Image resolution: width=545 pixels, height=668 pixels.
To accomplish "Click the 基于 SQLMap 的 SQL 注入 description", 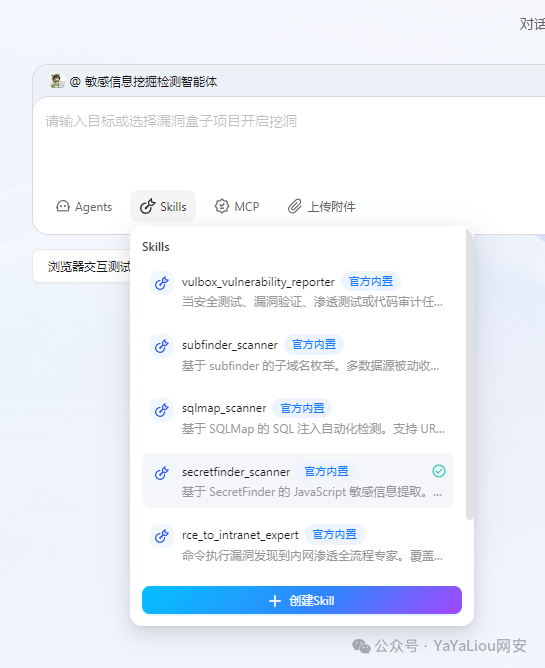I will pyautogui.click(x=313, y=429).
